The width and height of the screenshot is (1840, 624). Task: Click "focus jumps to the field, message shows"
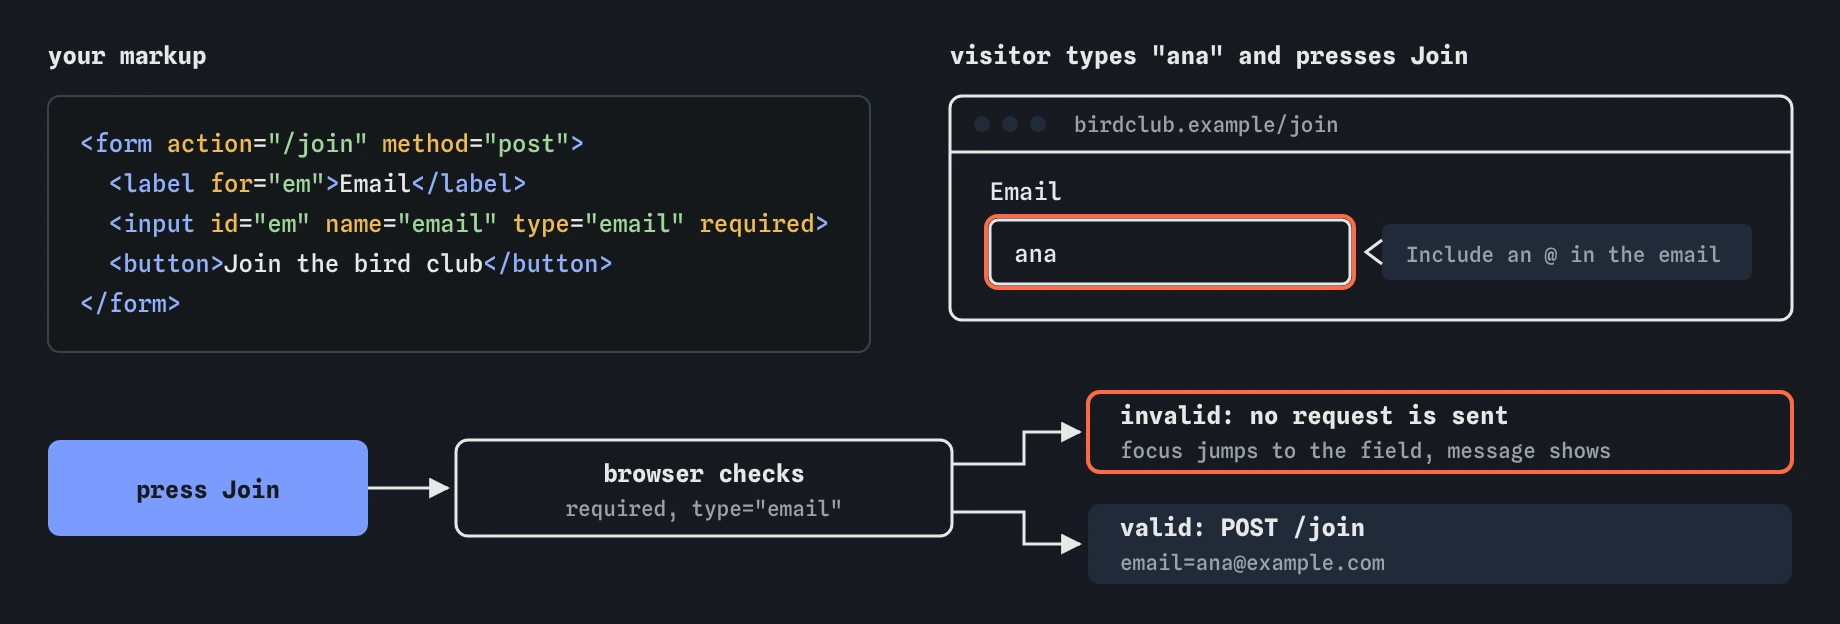tap(1365, 451)
